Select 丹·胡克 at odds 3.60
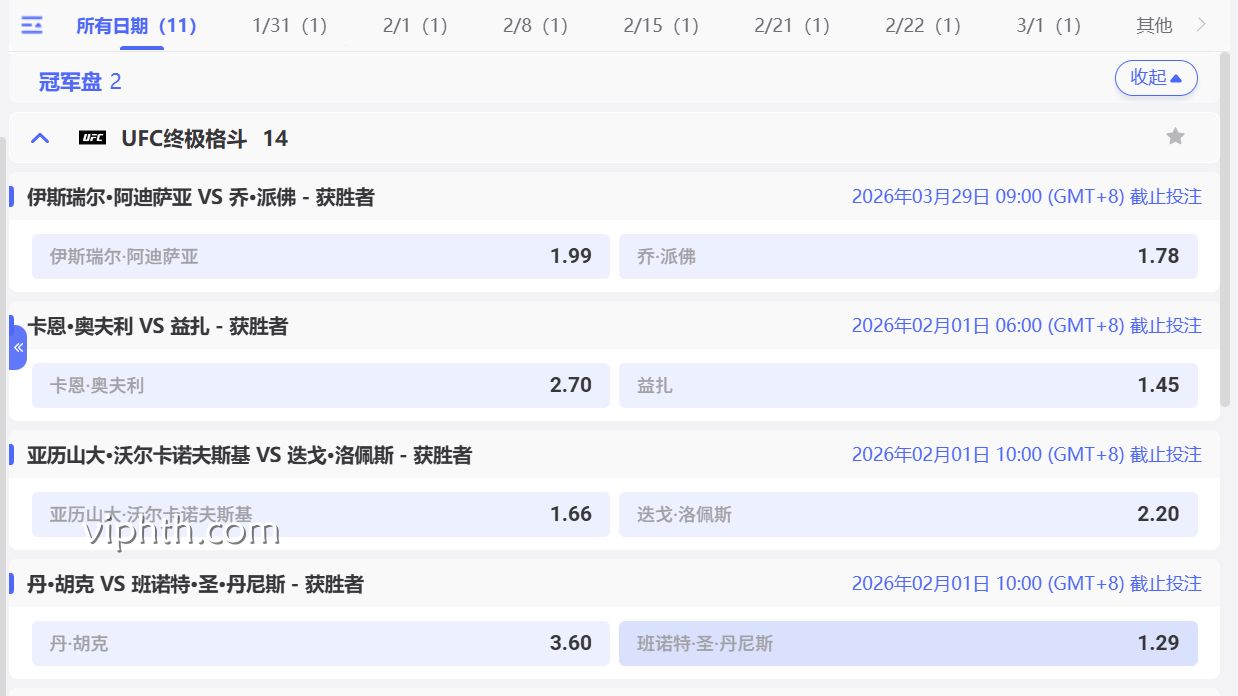Viewport: 1238px width, 696px height. (x=320, y=643)
